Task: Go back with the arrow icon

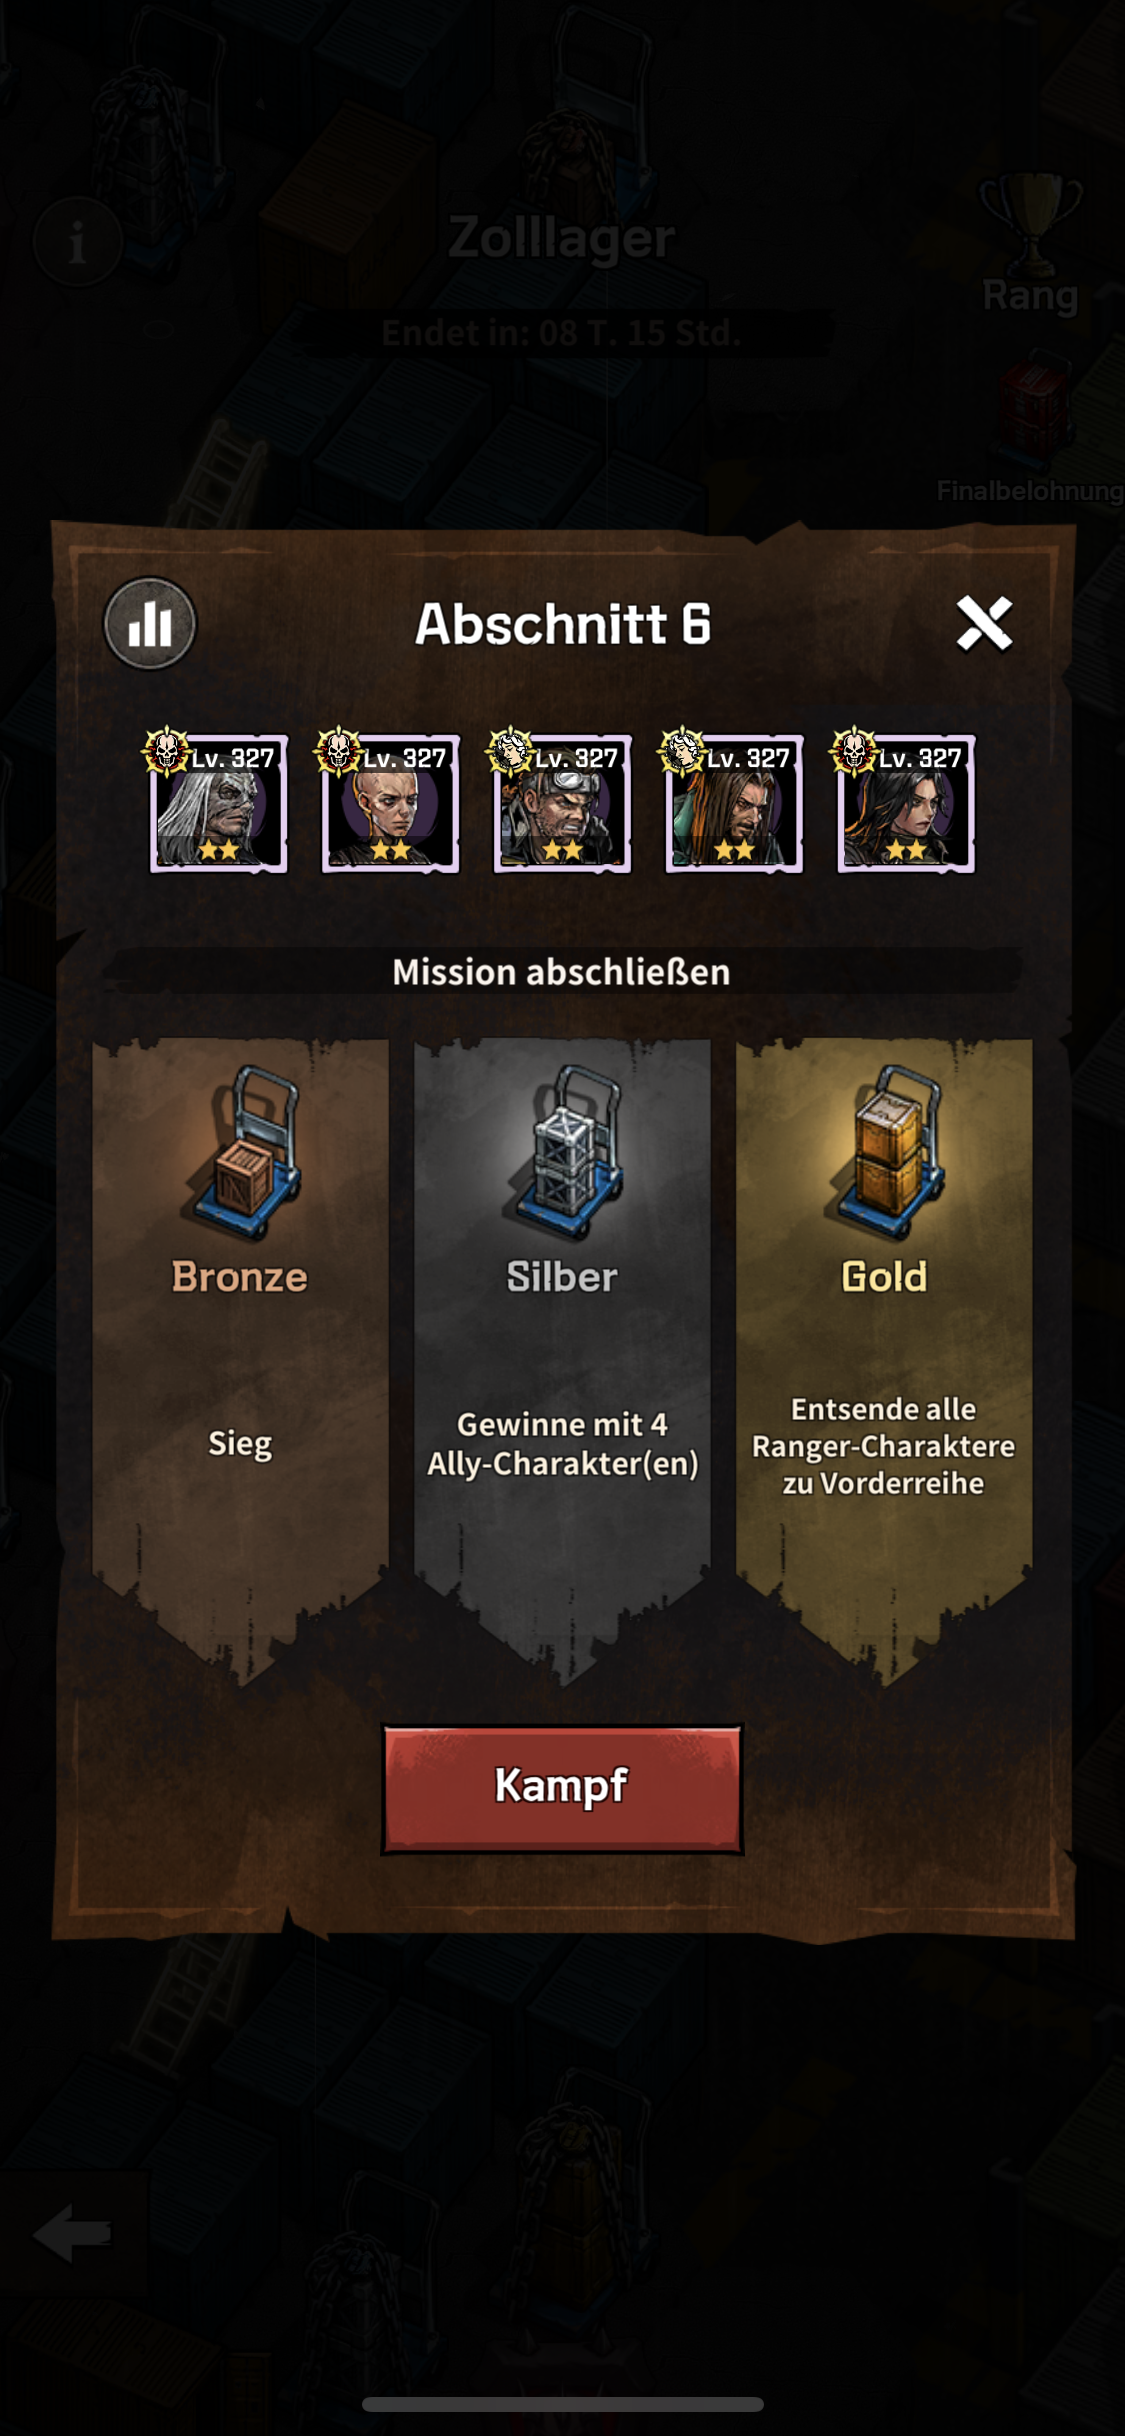Action: (72, 2232)
